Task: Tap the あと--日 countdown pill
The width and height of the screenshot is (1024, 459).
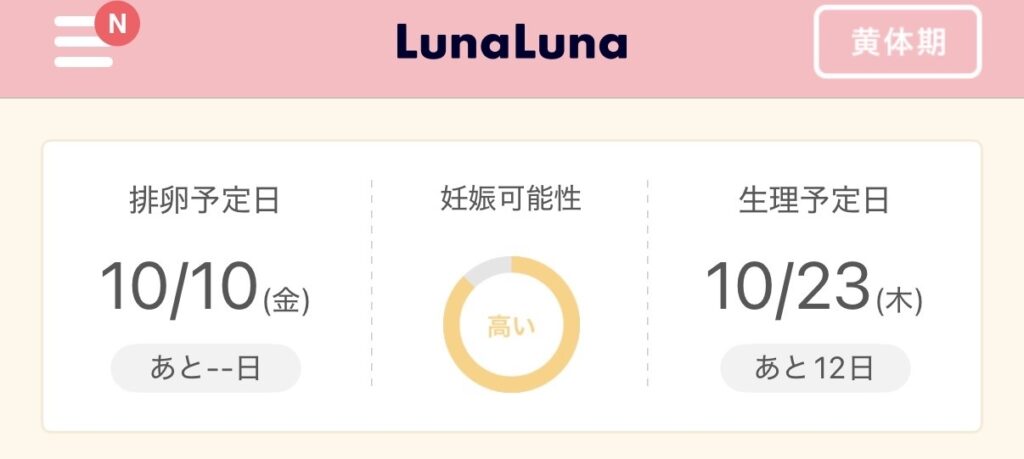Action: tap(205, 369)
